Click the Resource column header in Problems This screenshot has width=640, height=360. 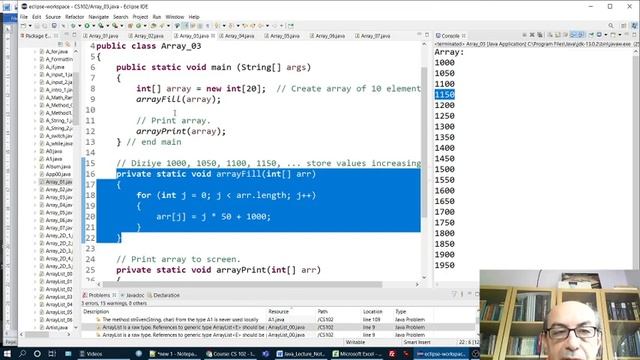click(291, 311)
